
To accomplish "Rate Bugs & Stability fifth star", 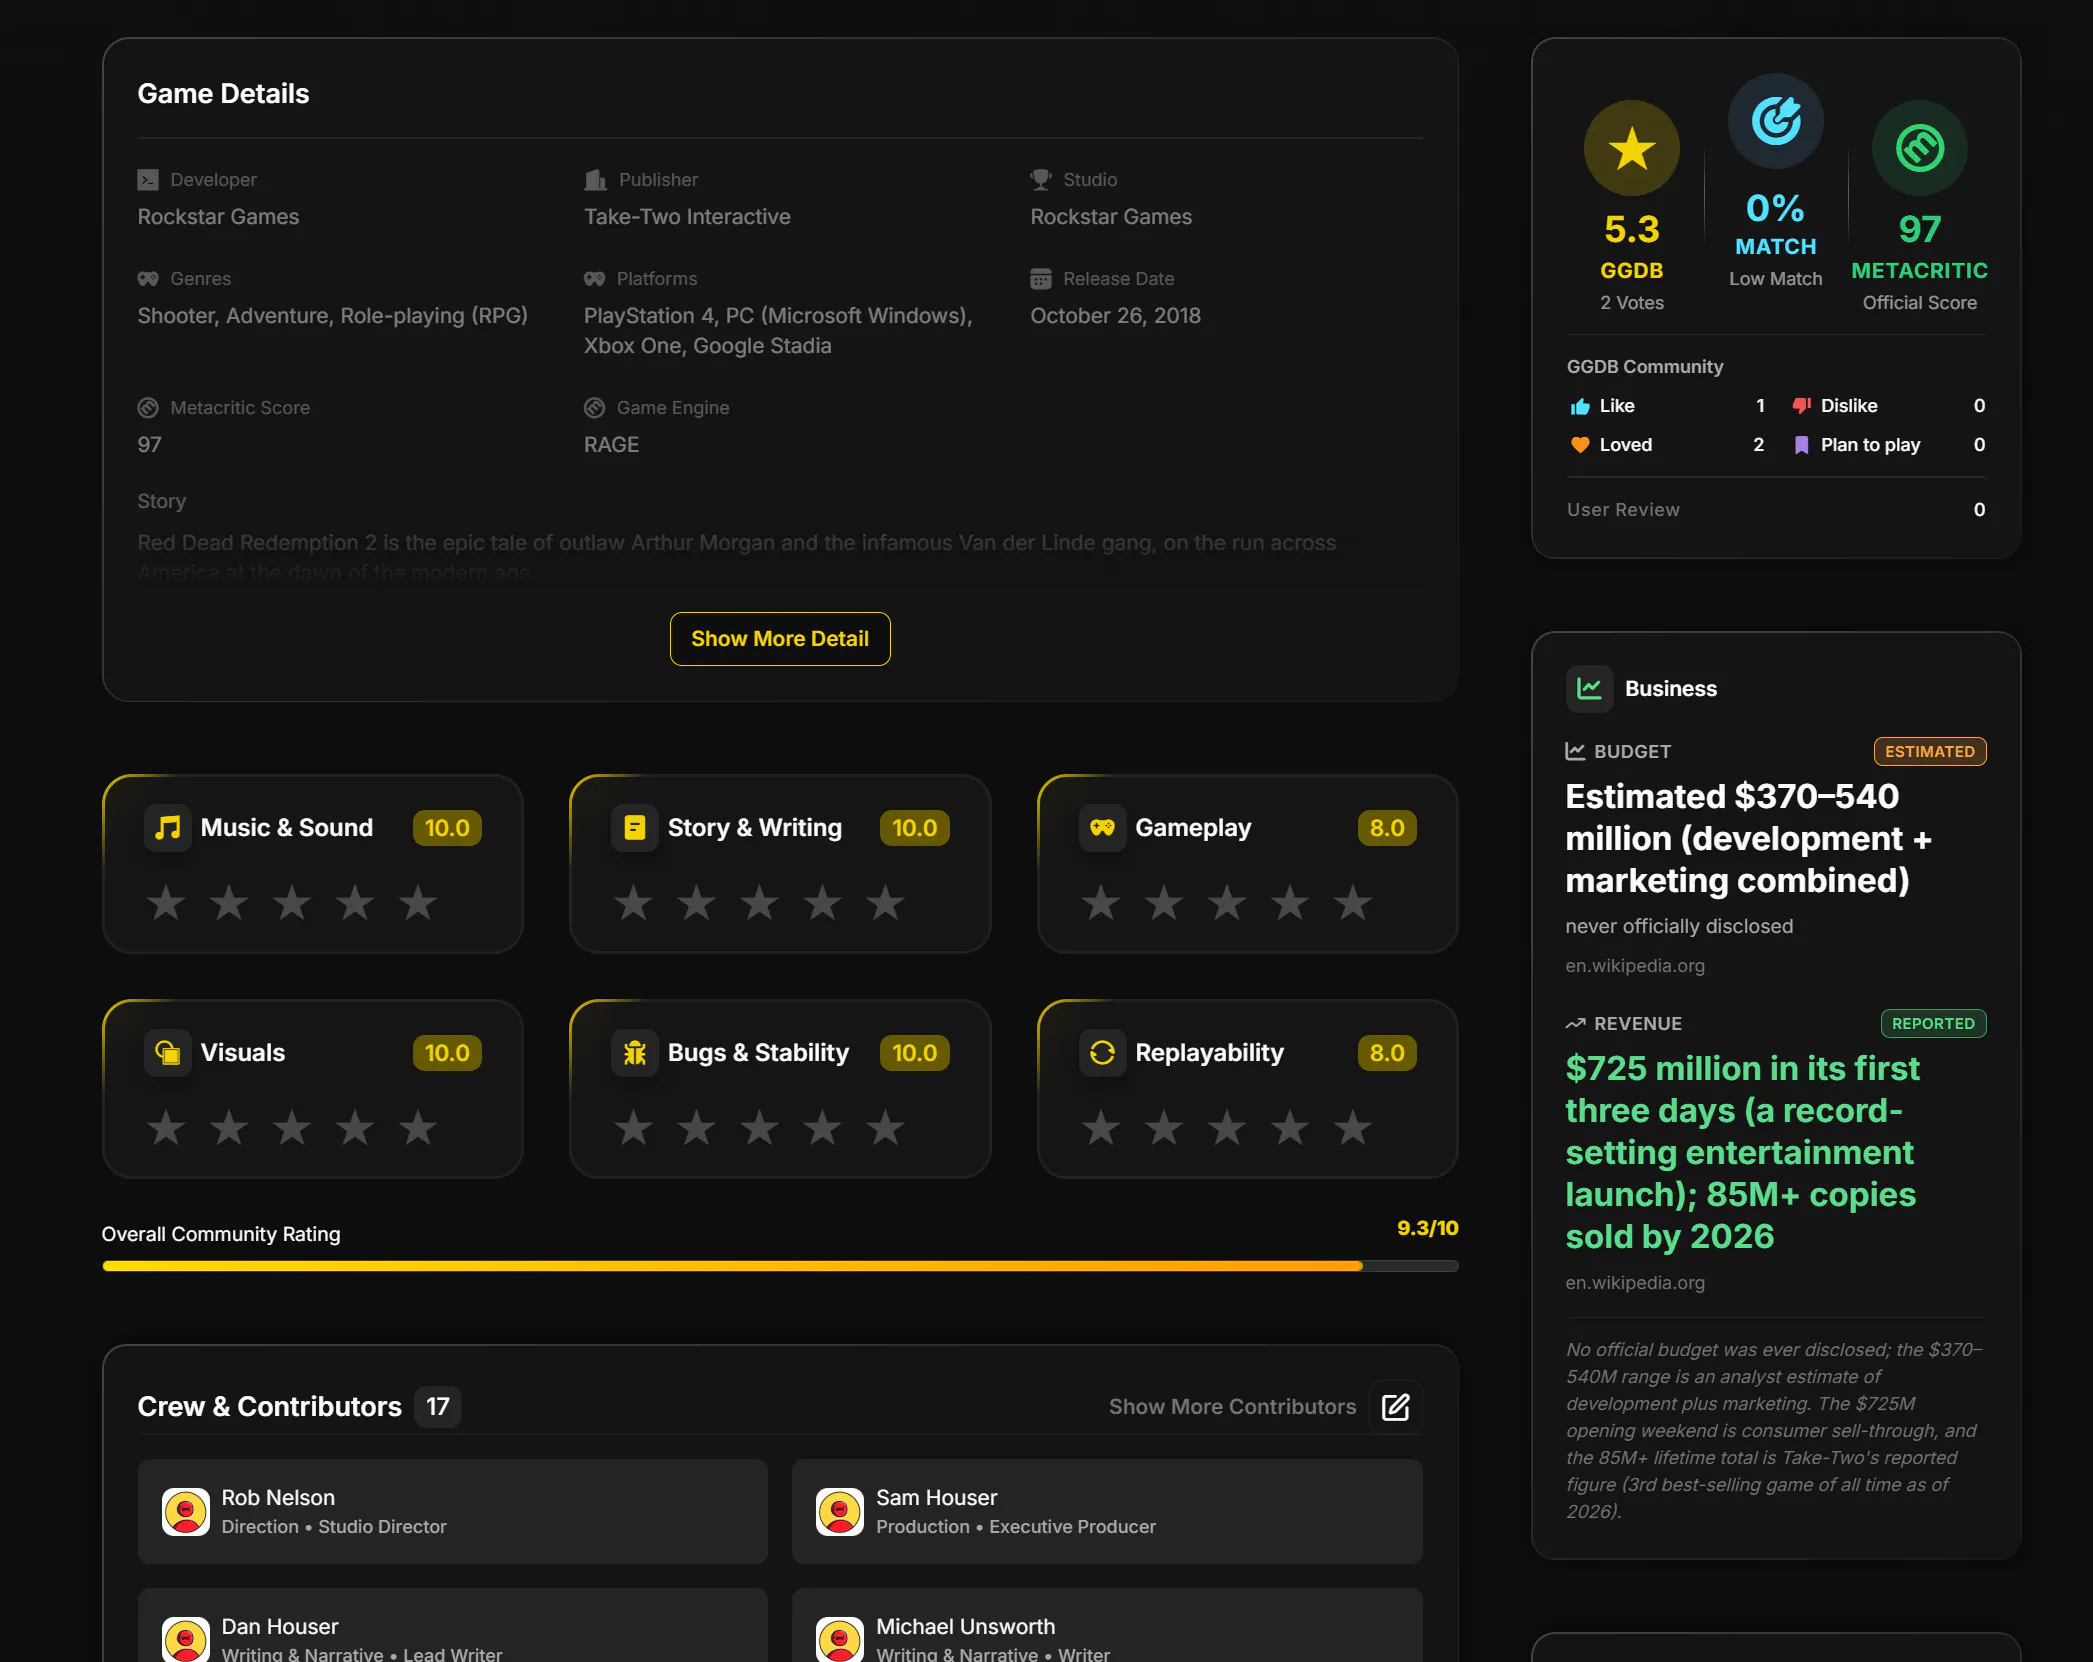I will [886, 1128].
